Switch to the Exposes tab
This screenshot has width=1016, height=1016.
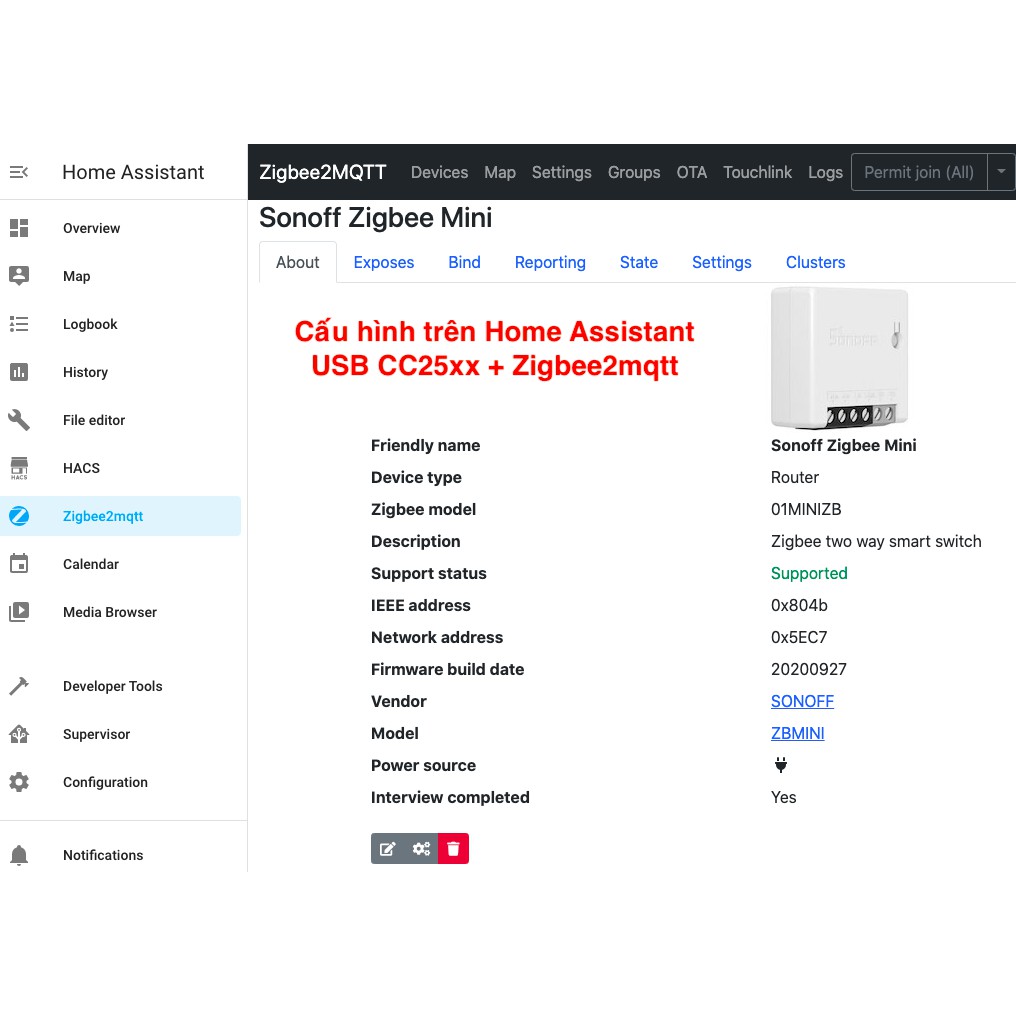(383, 262)
